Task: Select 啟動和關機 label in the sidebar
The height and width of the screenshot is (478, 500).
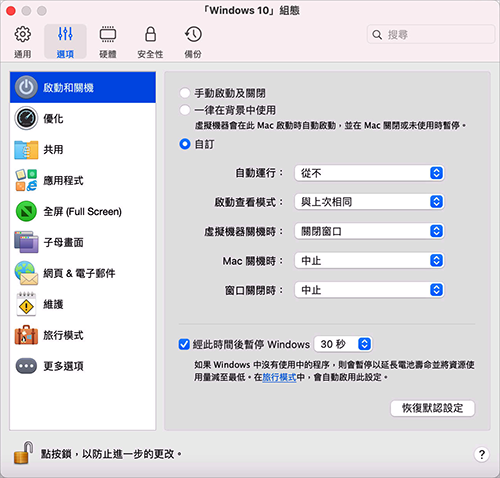Action: click(68, 88)
